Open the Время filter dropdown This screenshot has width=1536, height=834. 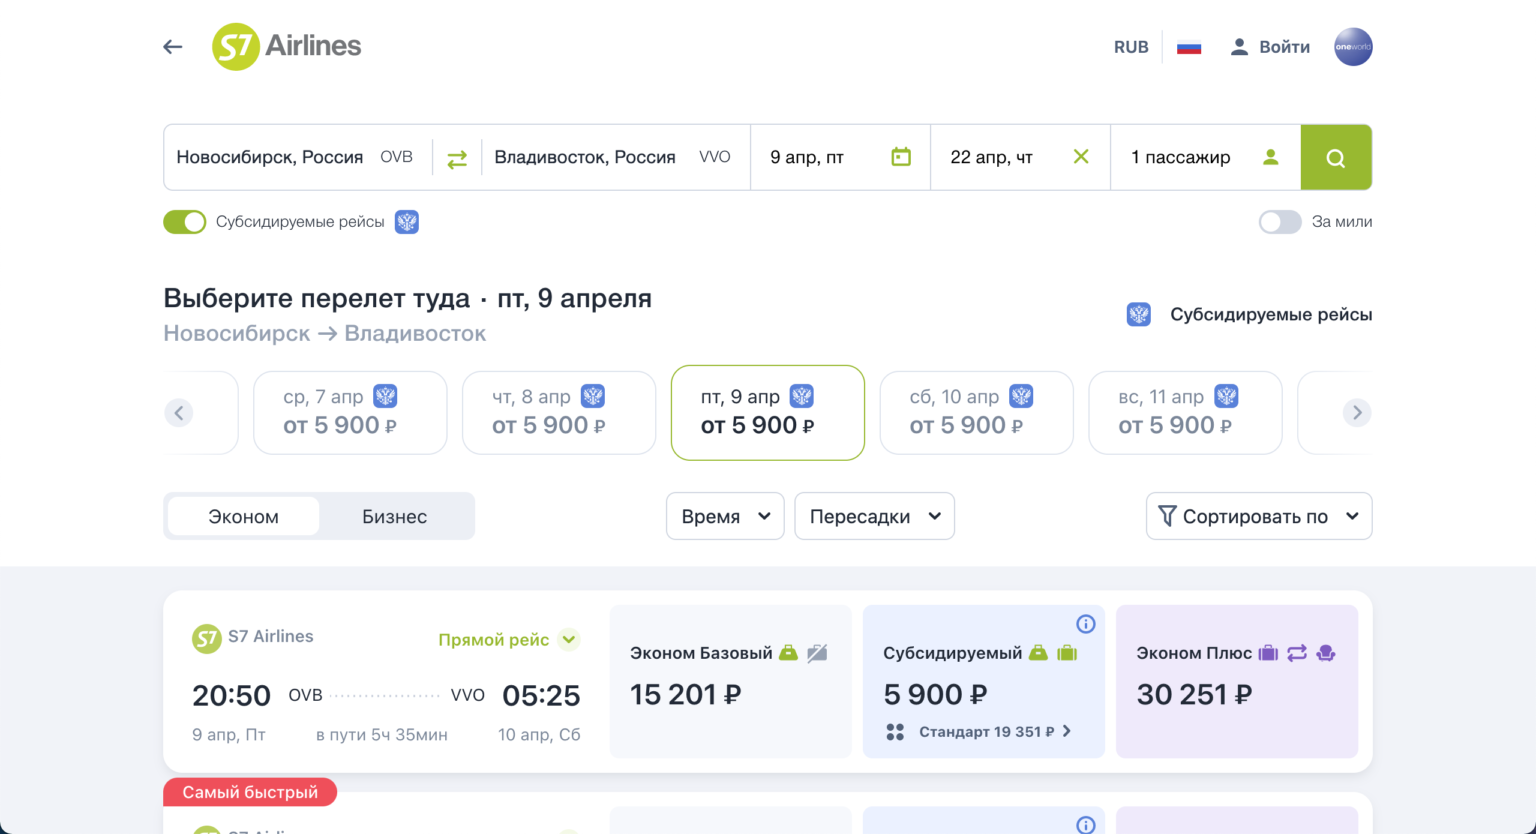[x=725, y=516]
